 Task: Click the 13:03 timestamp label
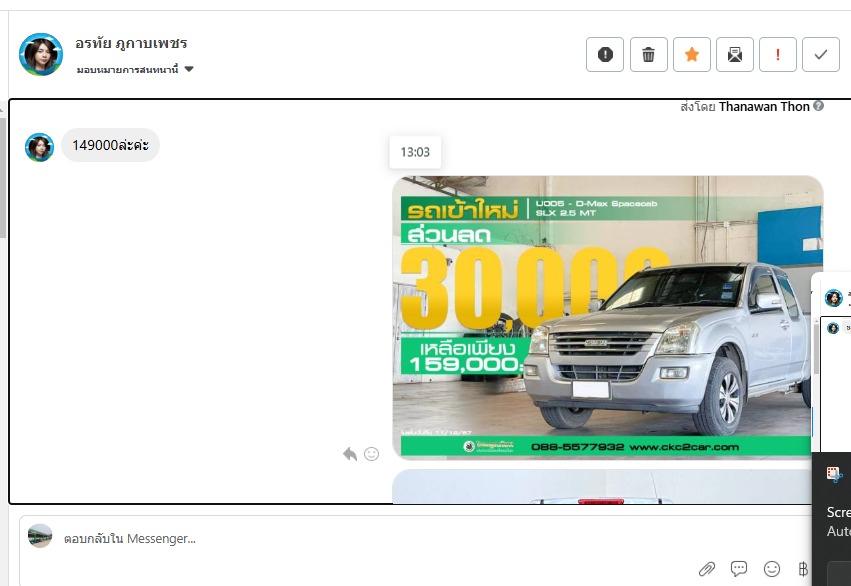(415, 152)
